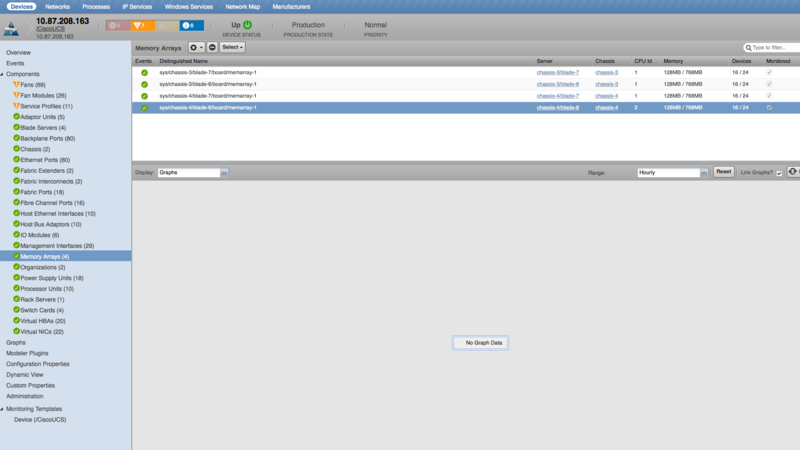This screenshot has width=800, height=450.
Task: Click event status icon for chassis-3/blade-7 row
Action: [144, 72]
